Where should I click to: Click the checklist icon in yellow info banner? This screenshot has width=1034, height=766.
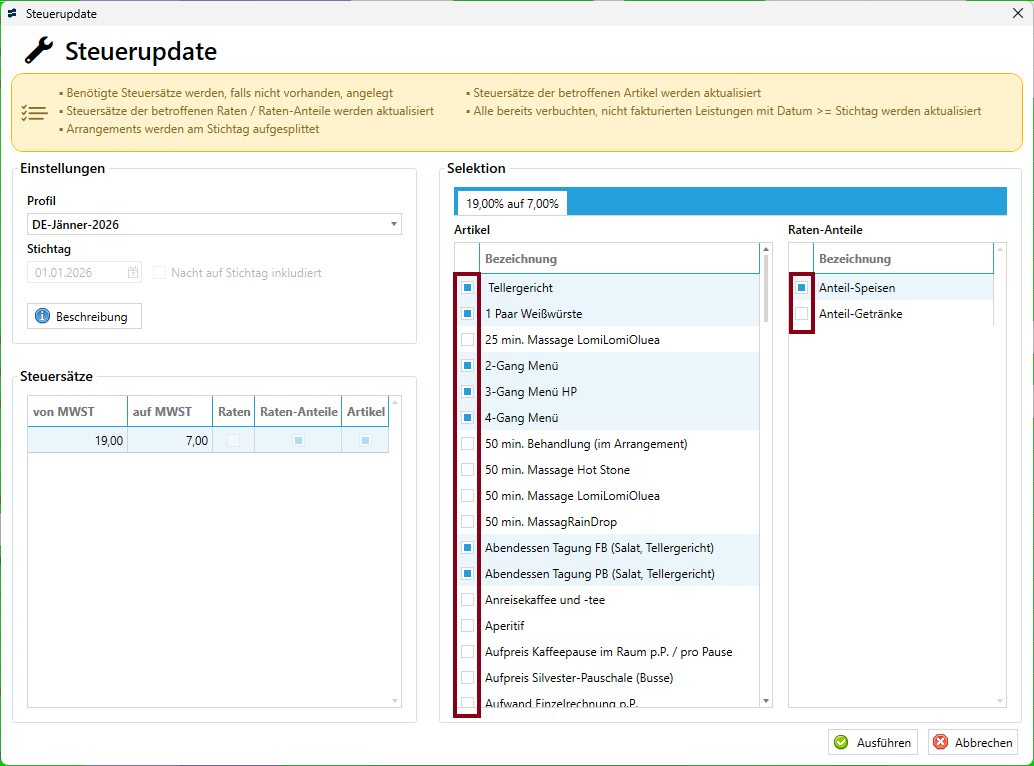pos(34,113)
